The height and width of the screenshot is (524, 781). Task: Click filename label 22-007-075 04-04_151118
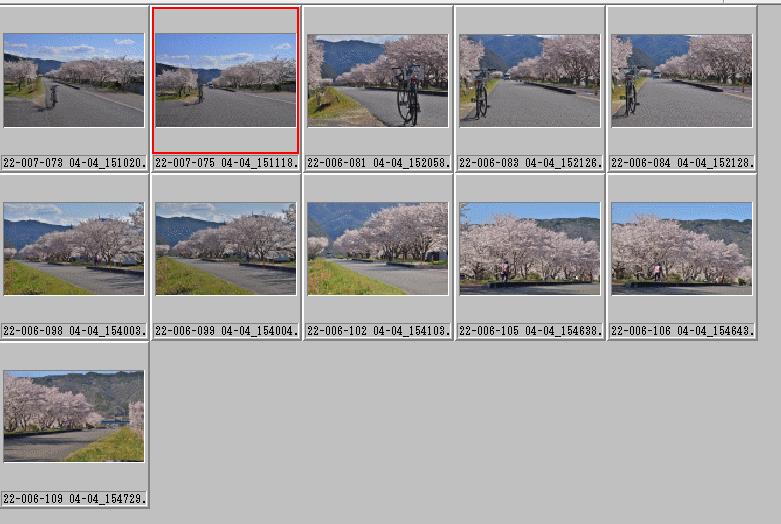point(227,162)
